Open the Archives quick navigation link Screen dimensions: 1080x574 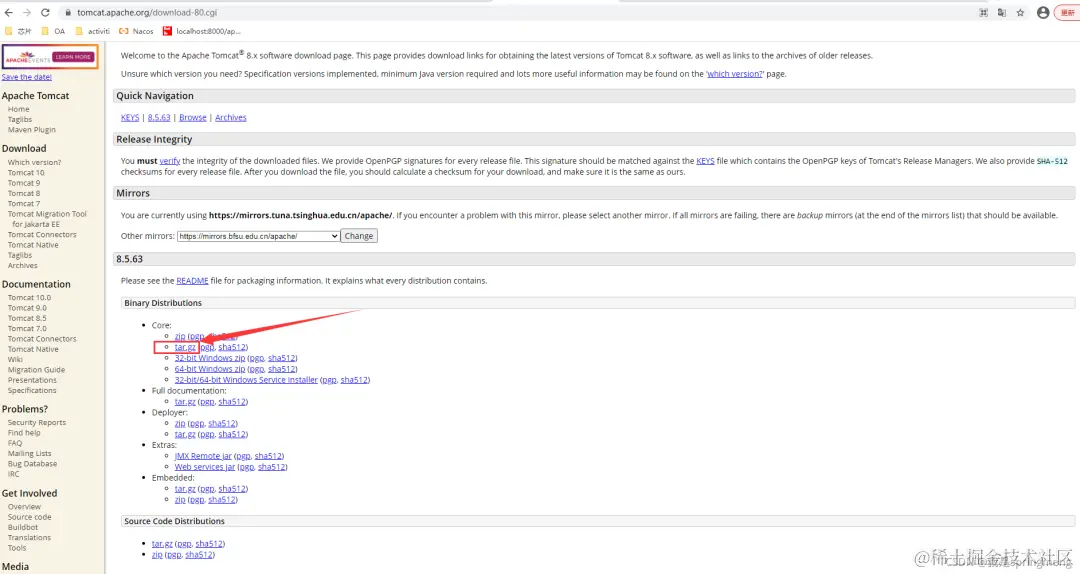point(231,118)
